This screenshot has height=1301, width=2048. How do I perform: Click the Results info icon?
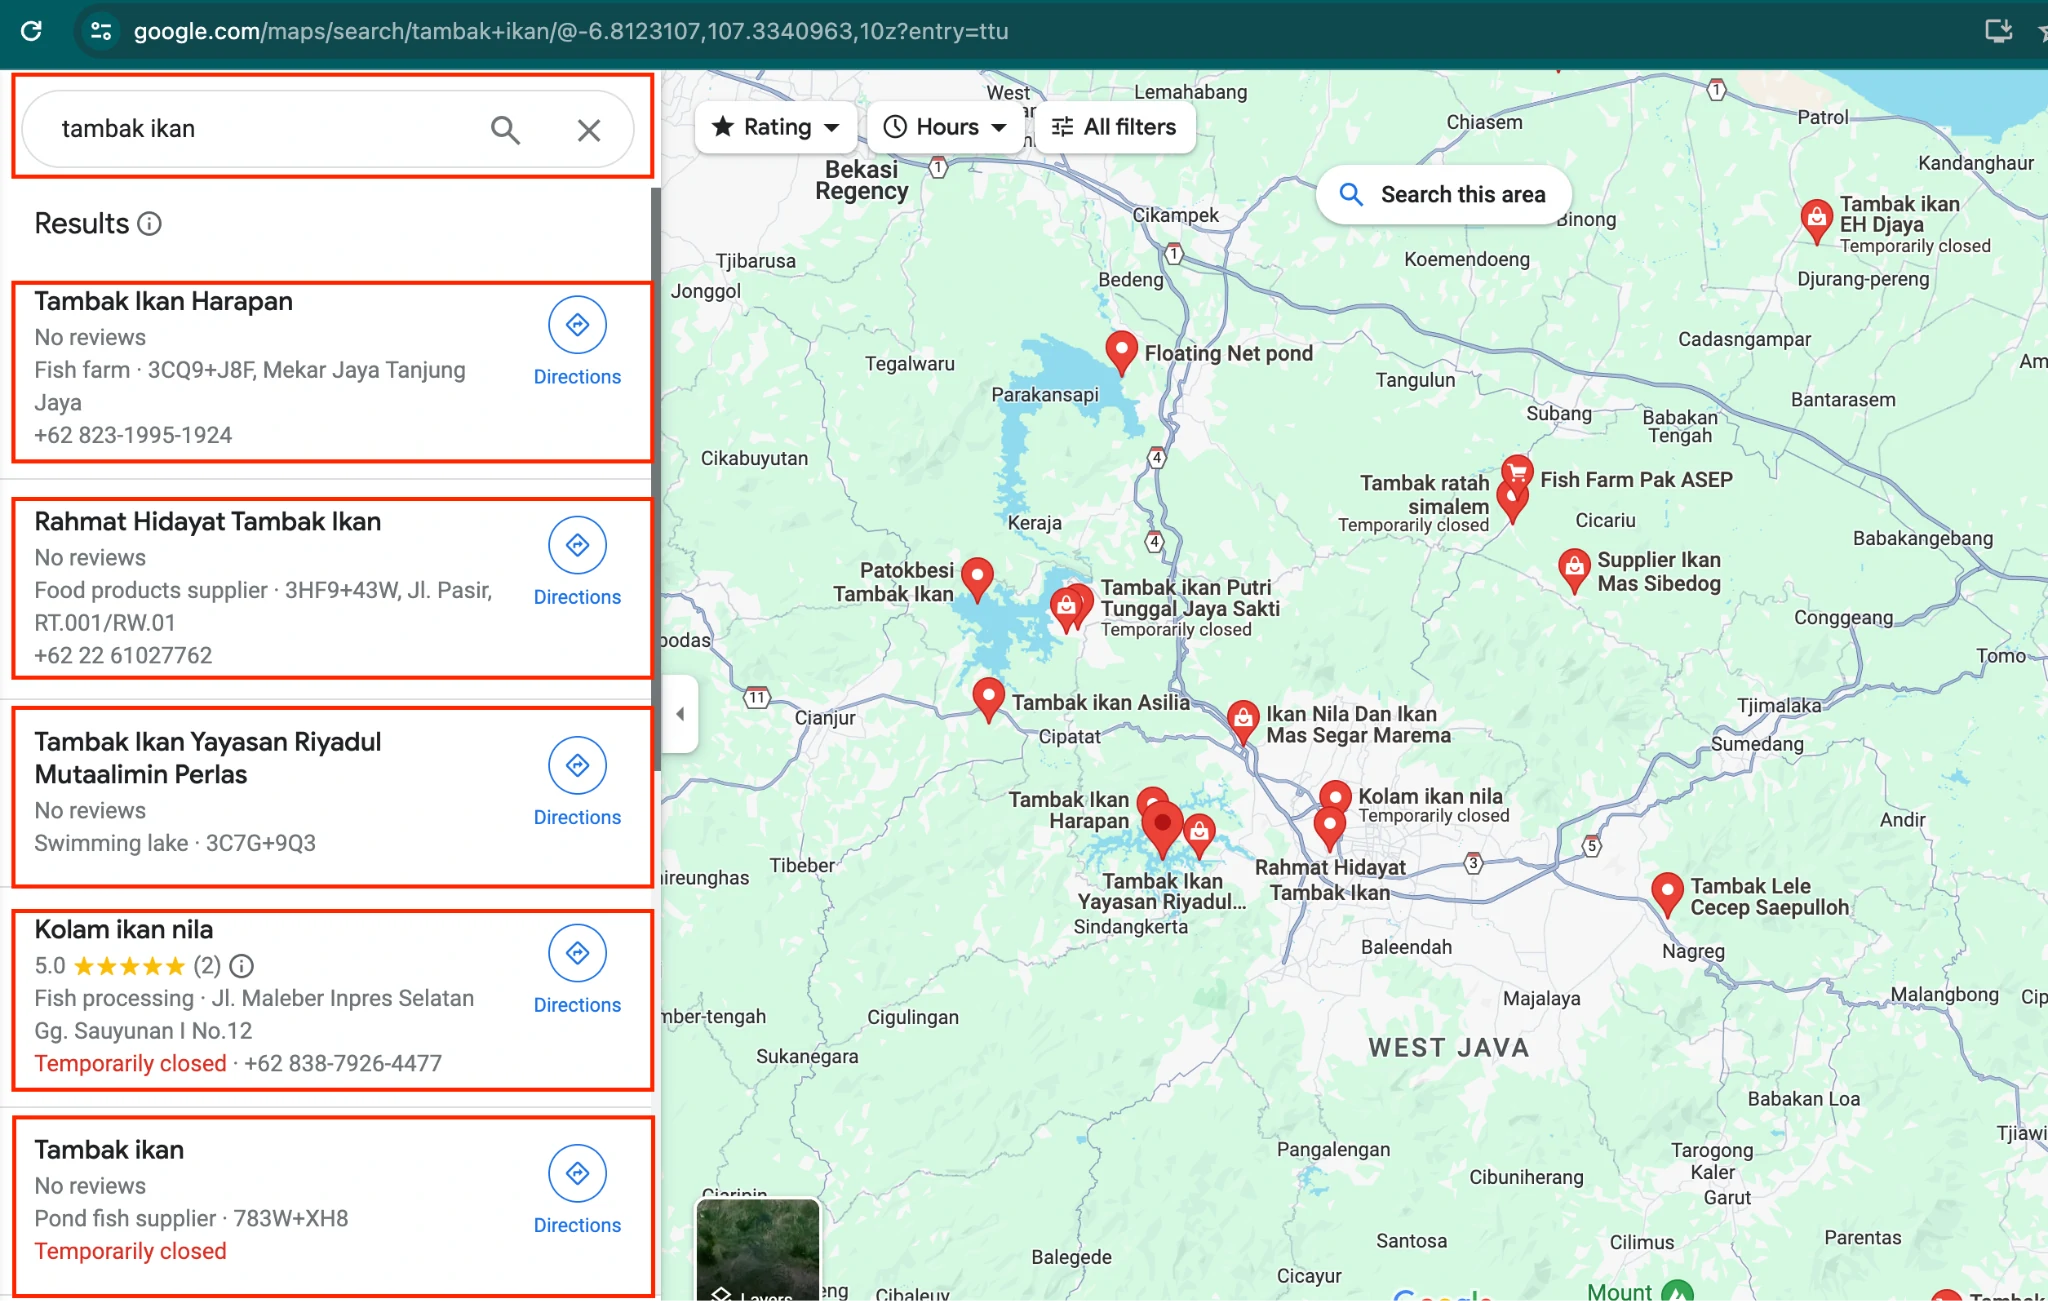pos(149,223)
